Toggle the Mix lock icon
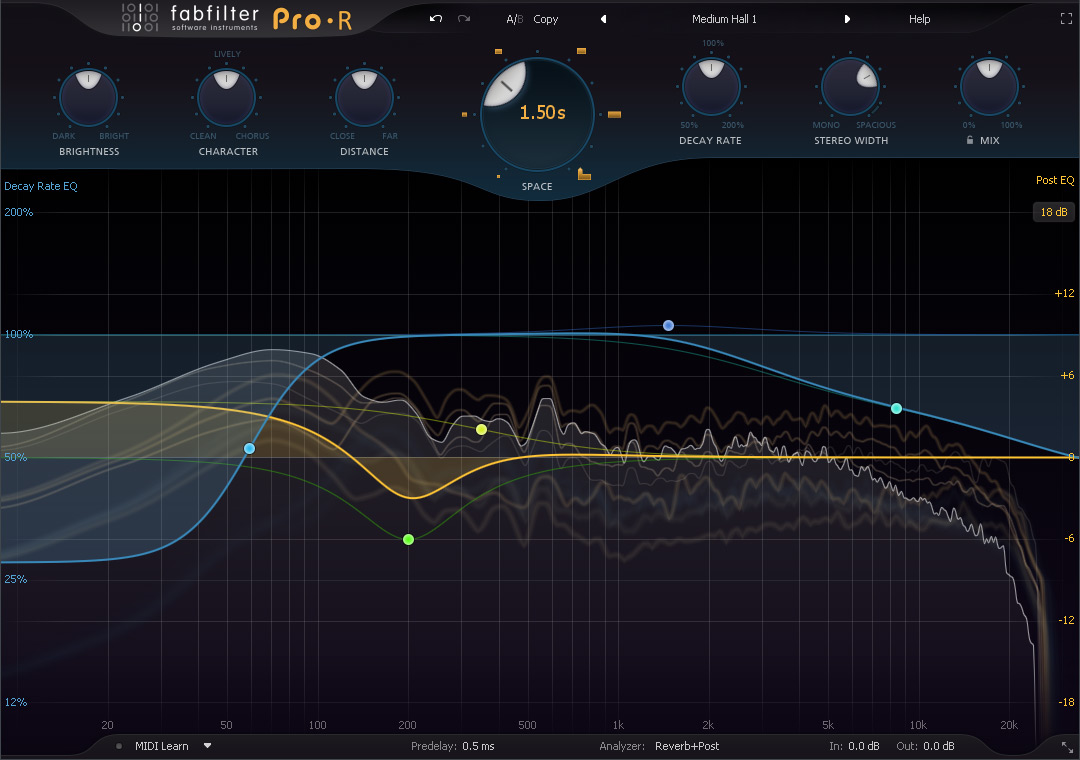This screenshot has width=1080, height=760. point(970,141)
